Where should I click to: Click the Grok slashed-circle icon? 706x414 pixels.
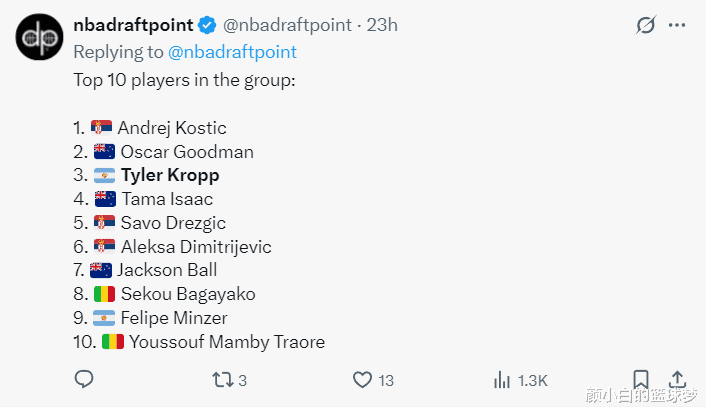click(x=646, y=25)
